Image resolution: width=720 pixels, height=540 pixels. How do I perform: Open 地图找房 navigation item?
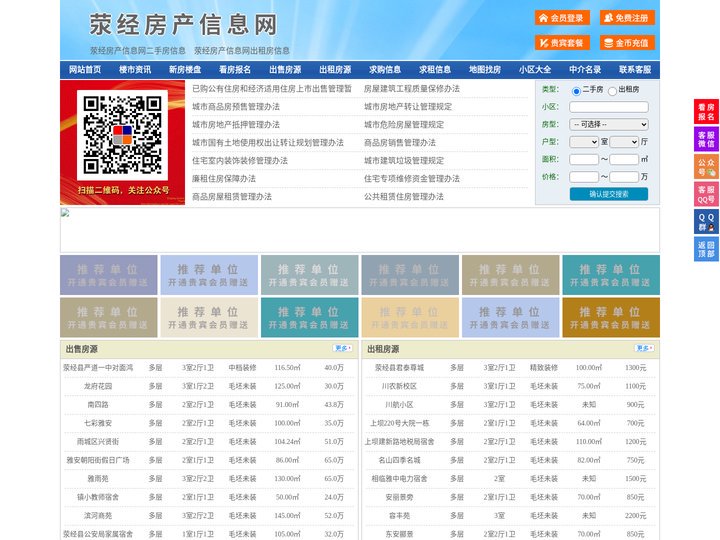point(485,70)
